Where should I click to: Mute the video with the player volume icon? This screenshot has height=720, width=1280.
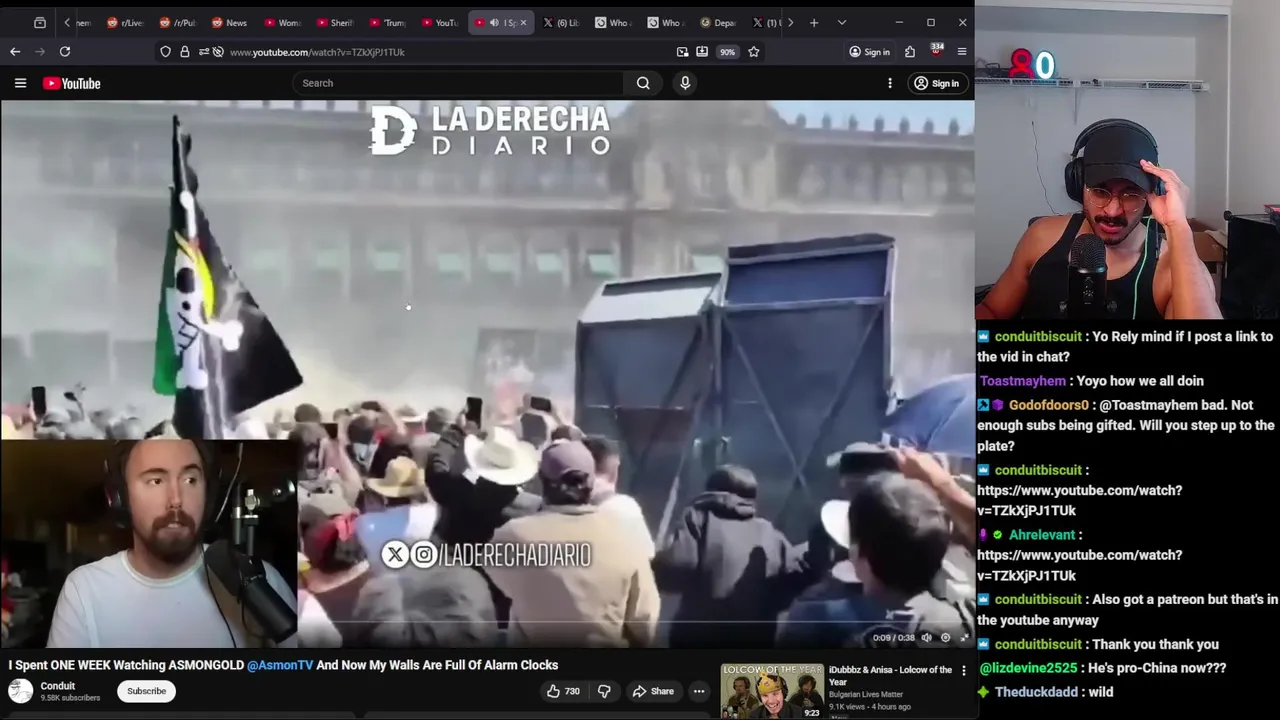(926, 637)
